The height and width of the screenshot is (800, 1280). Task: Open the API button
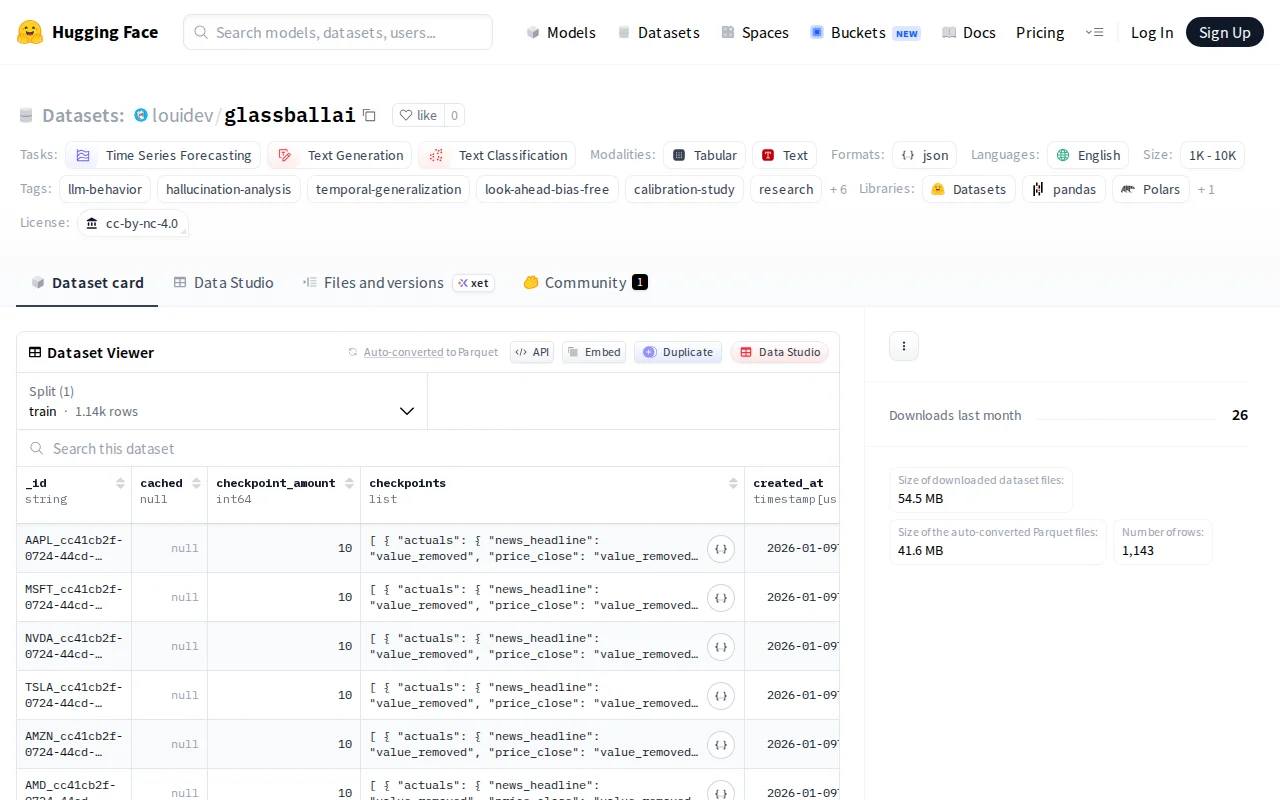tap(532, 352)
